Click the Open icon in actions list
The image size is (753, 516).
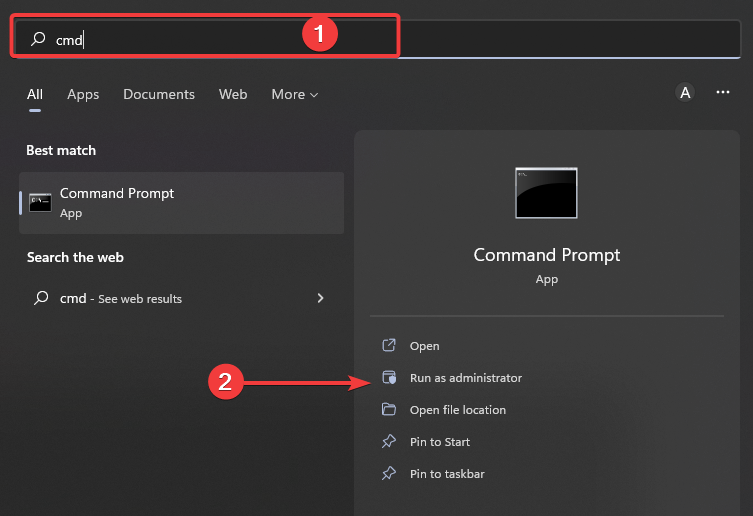[x=389, y=346]
